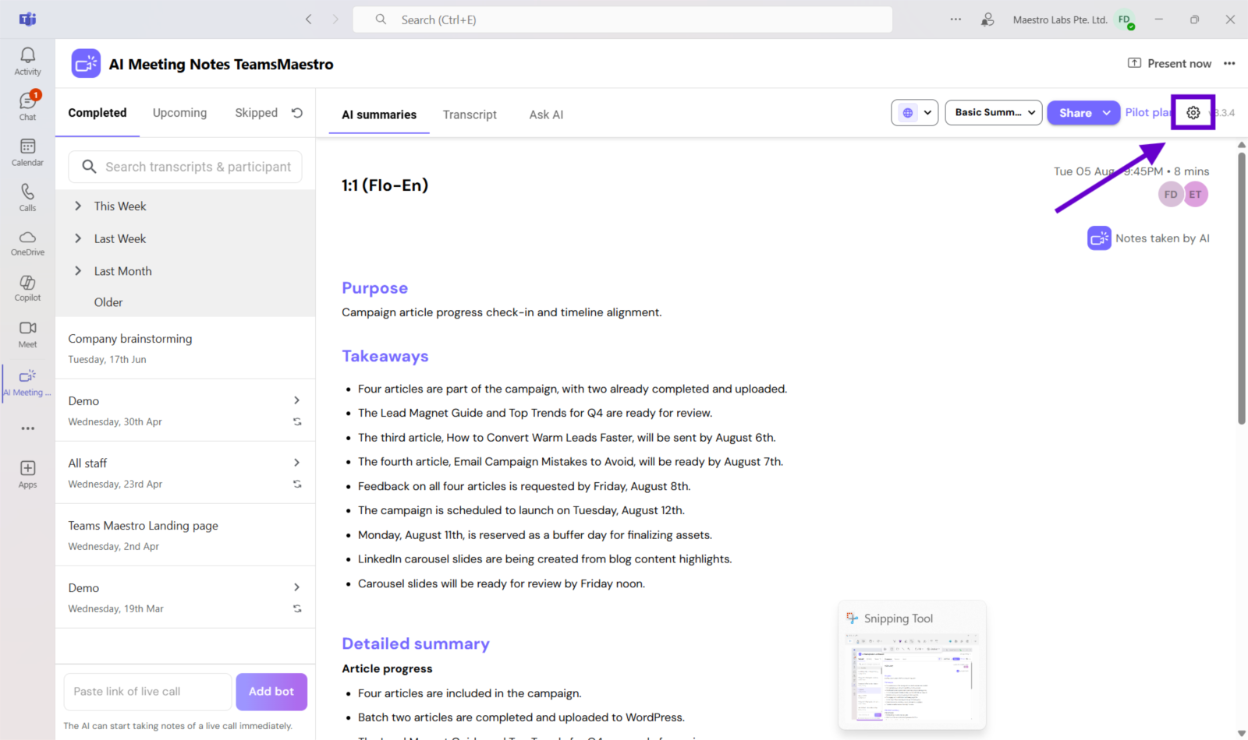The width and height of the screenshot is (1248, 740).
Task: Select the AI summaries tab
Action: [x=379, y=114]
